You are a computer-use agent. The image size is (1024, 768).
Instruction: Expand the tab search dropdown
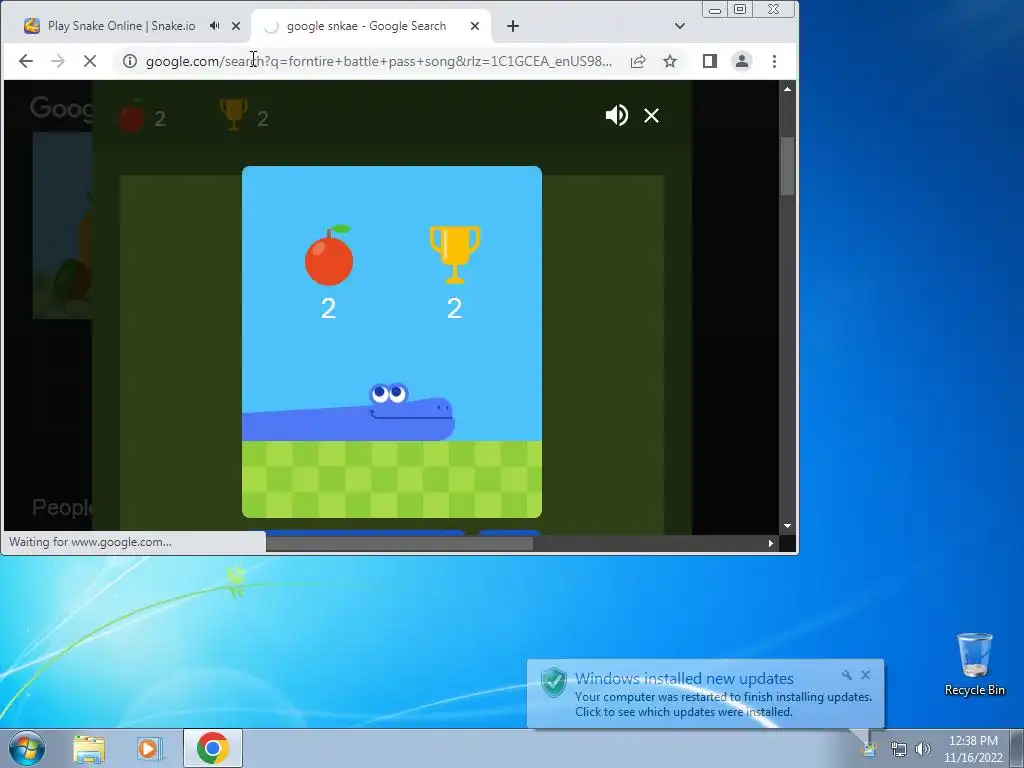(680, 26)
